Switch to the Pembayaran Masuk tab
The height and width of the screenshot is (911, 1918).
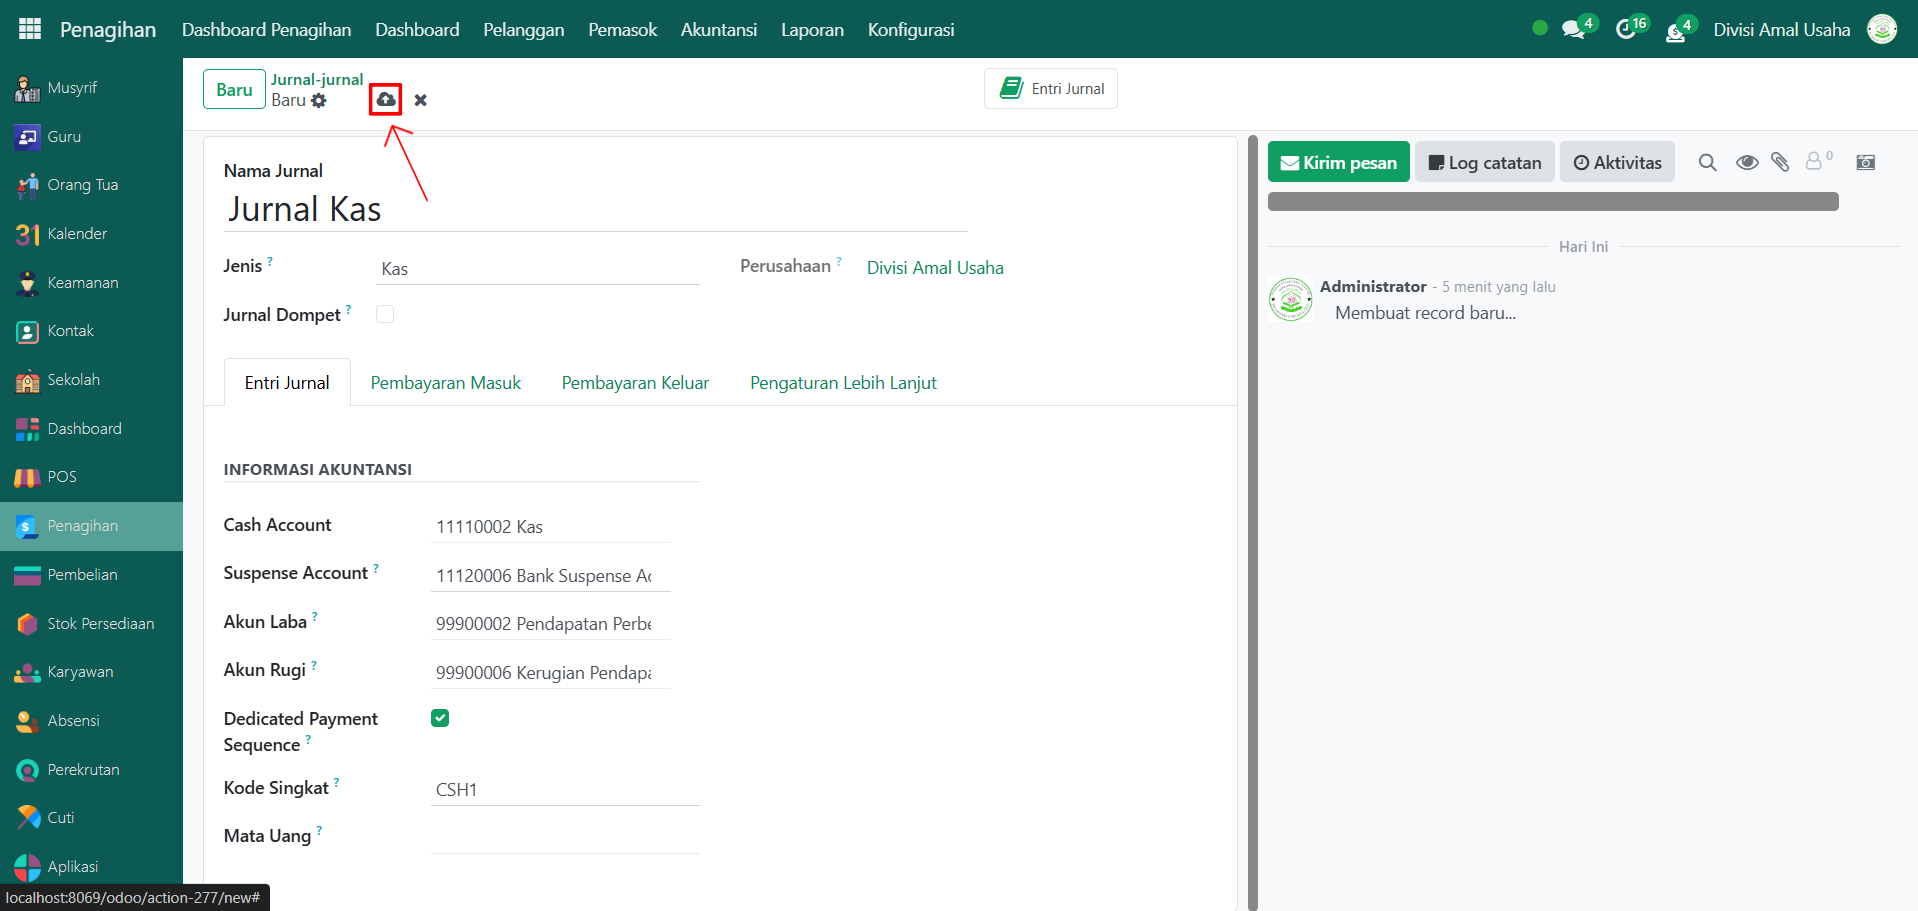pyautogui.click(x=445, y=383)
